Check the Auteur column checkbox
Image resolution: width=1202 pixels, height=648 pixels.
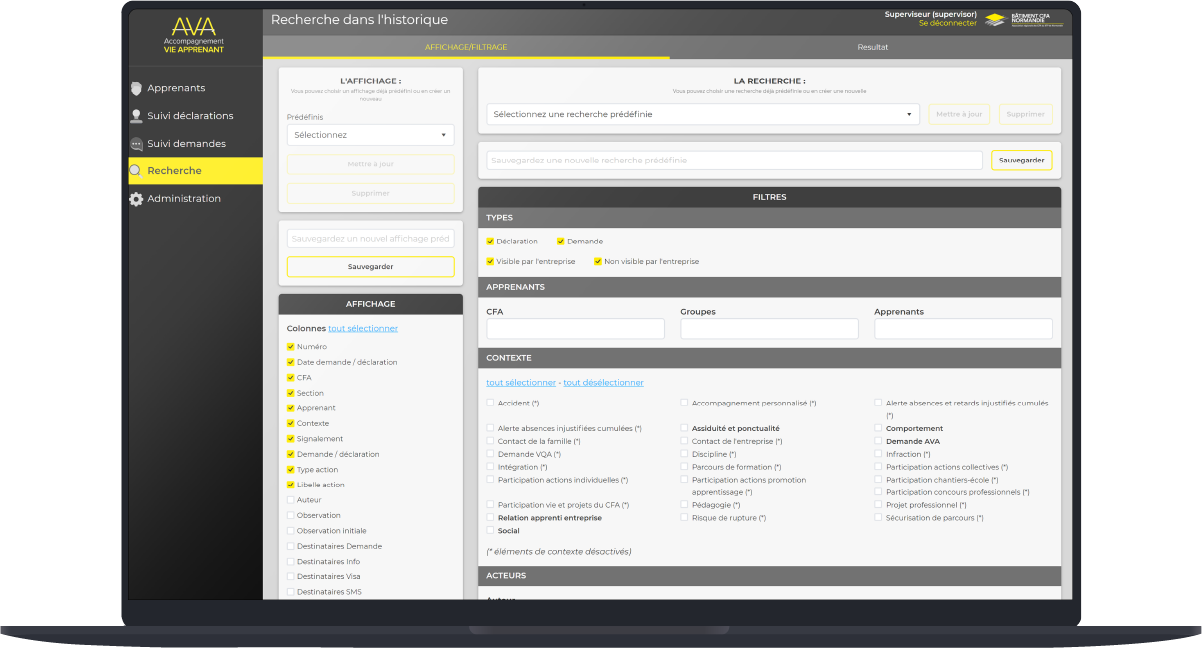point(290,500)
